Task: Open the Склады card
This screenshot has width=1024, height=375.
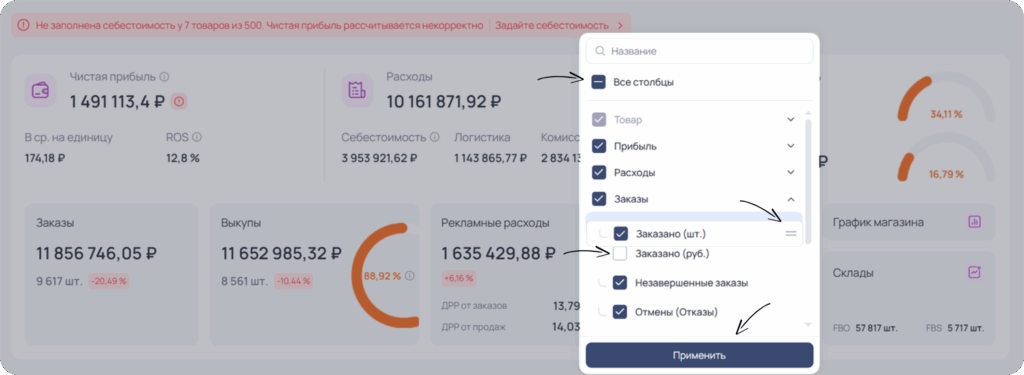Action: [908, 299]
